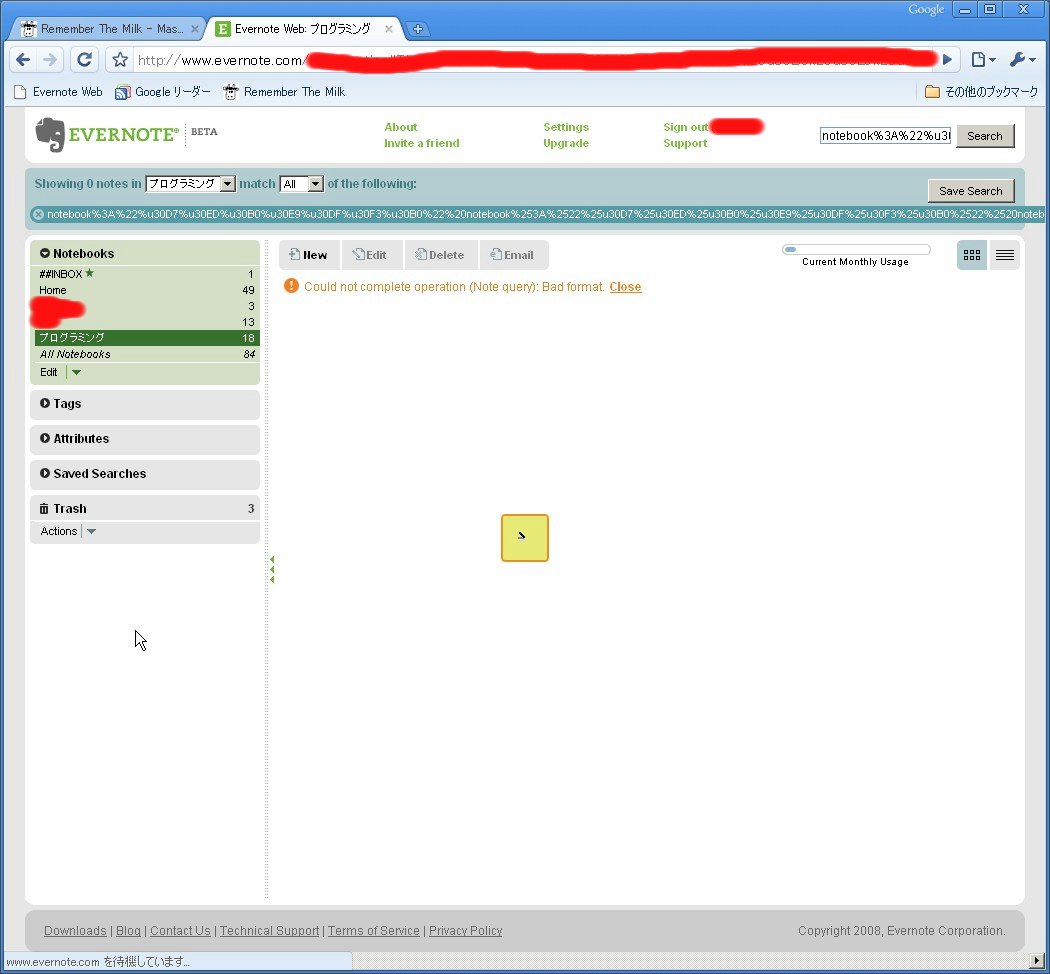Switch to list view
Image resolution: width=1050 pixels, height=974 pixels.
(x=1004, y=255)
